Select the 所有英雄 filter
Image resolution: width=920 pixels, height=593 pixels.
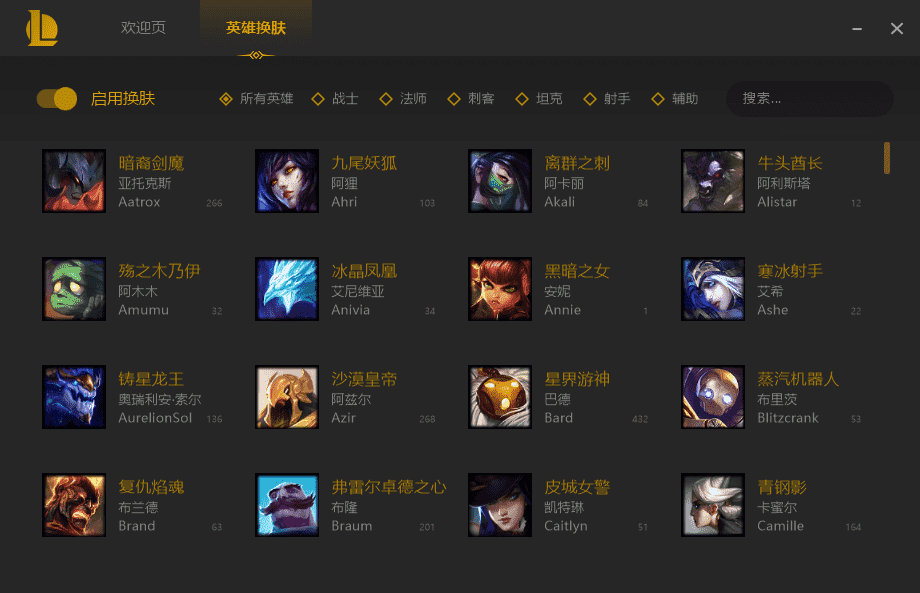[256, 99]
